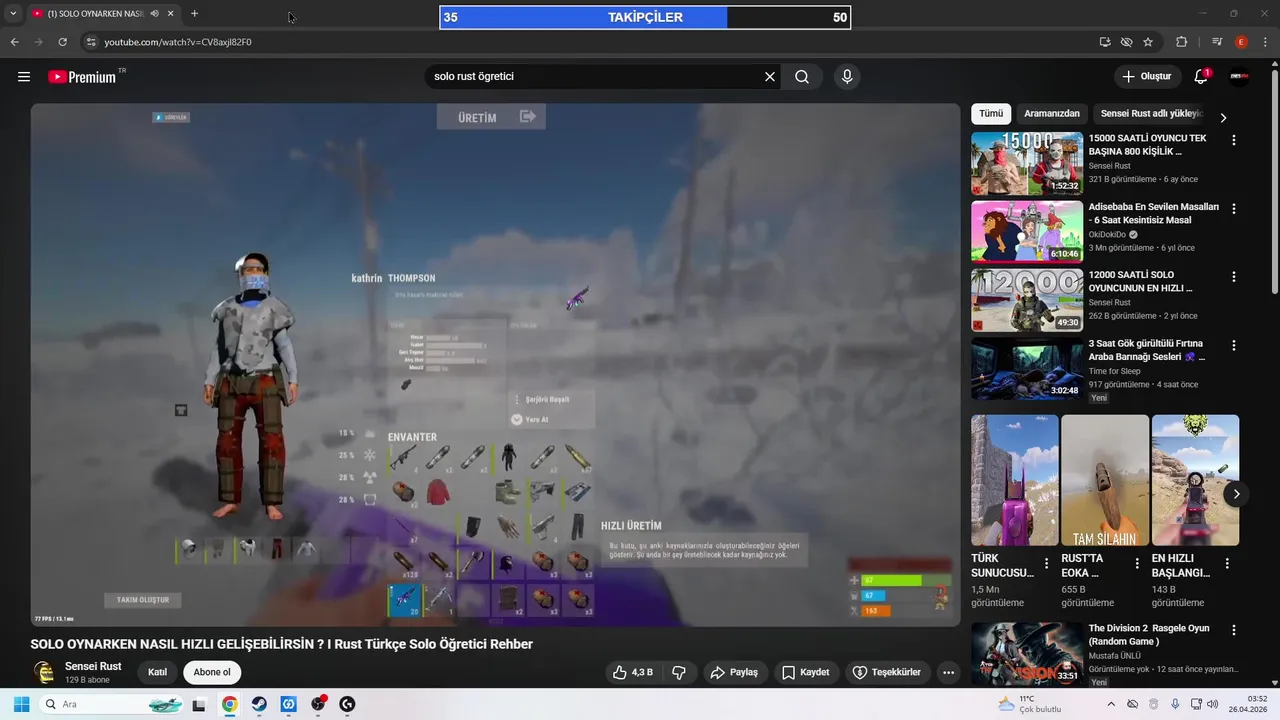Open options for 12000 SAATLİ SOLO video
The width and height of the screenshot is (1280, 720).
click(x=1234, y=277)
